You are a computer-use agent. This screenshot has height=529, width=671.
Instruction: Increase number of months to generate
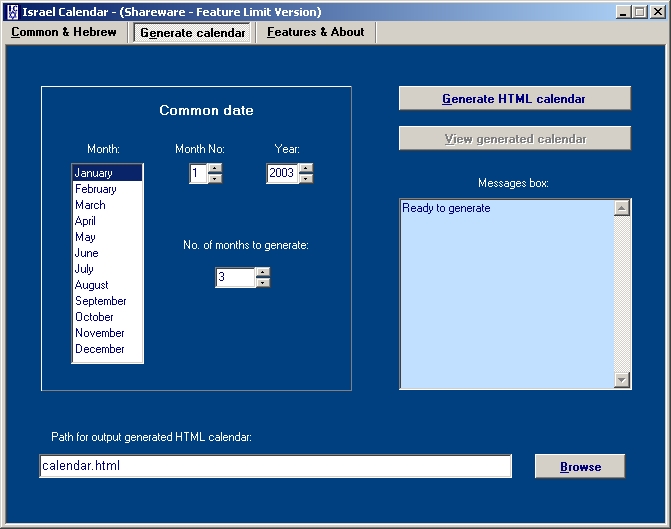click(x=263, y=272)
